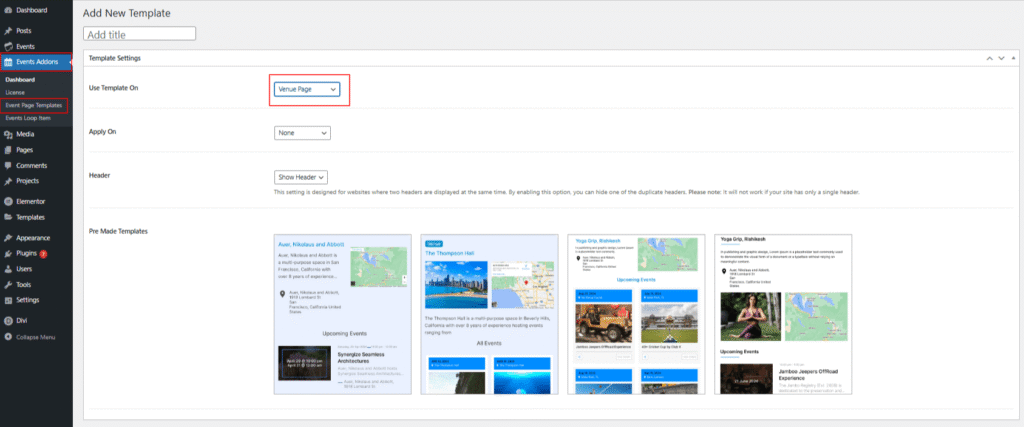Open the Venue Page dropdown

(x=307, y=89)
